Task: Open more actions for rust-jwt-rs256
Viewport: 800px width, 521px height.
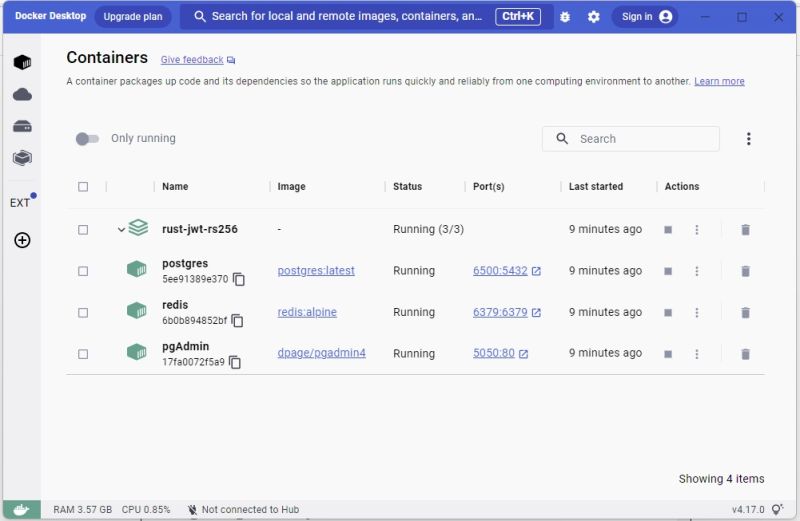Action: tap(696, 230)
